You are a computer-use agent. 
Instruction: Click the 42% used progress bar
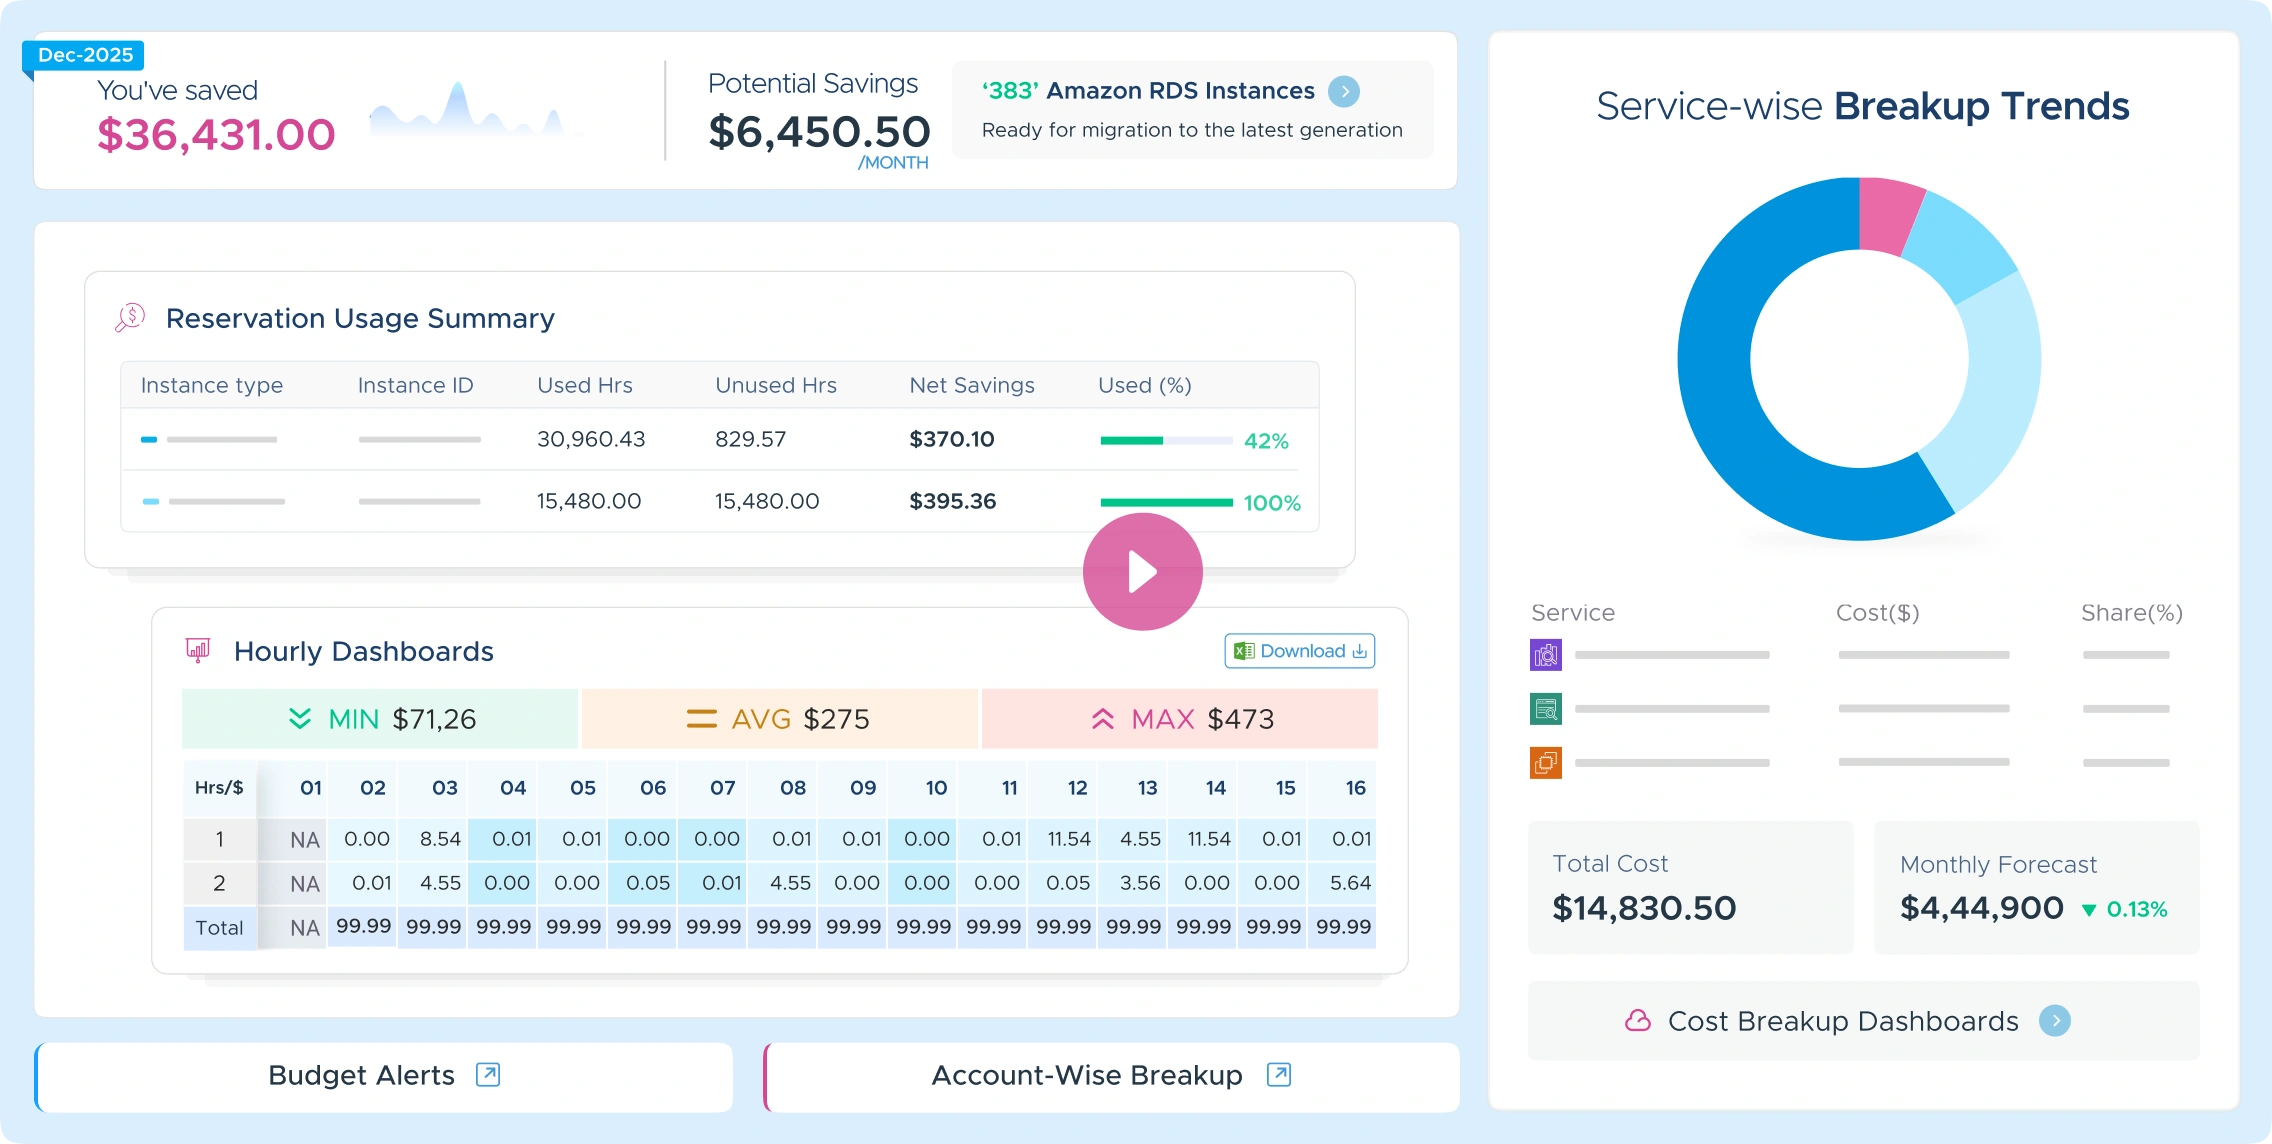click(1166, 441)
